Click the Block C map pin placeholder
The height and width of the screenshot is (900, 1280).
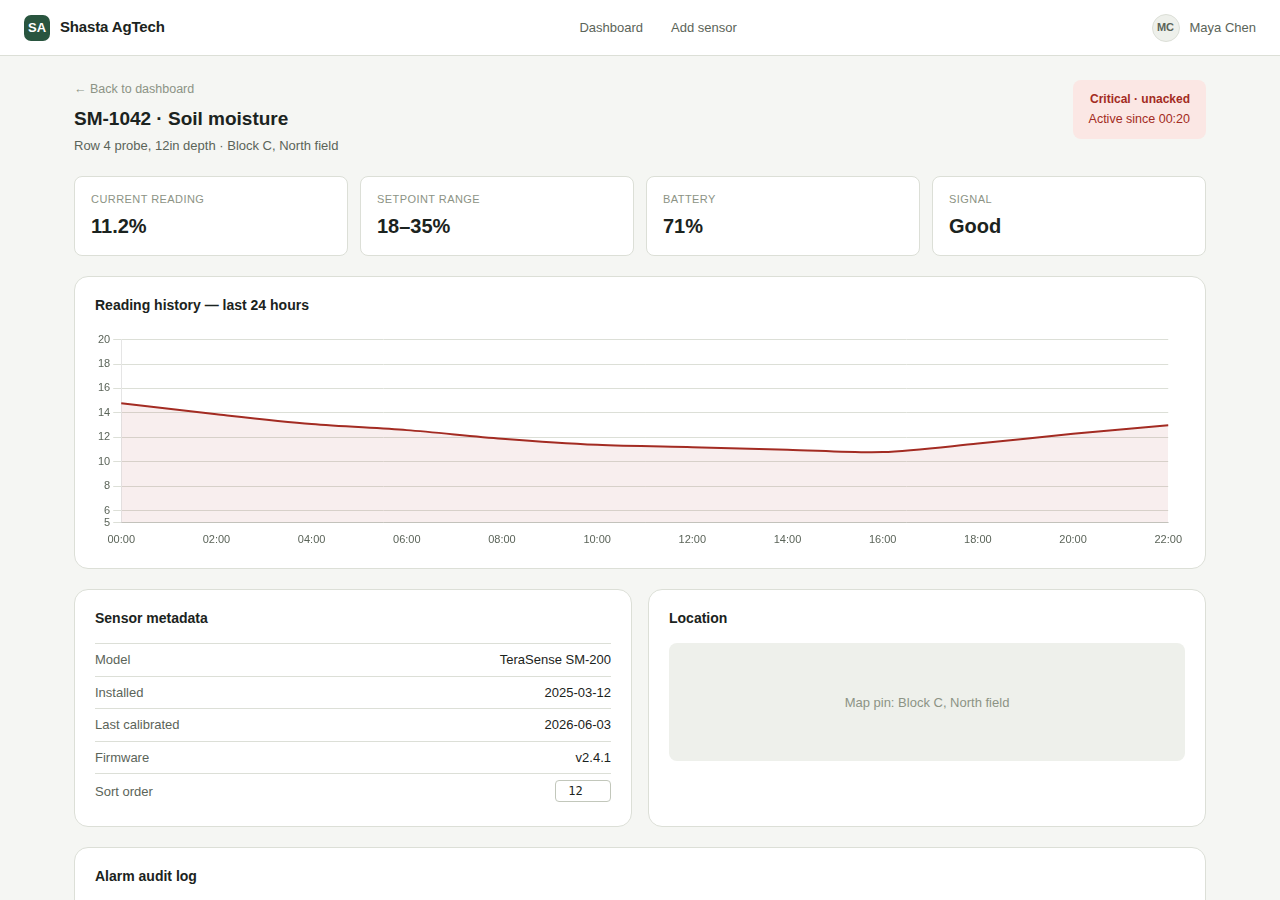pos(927,702)
